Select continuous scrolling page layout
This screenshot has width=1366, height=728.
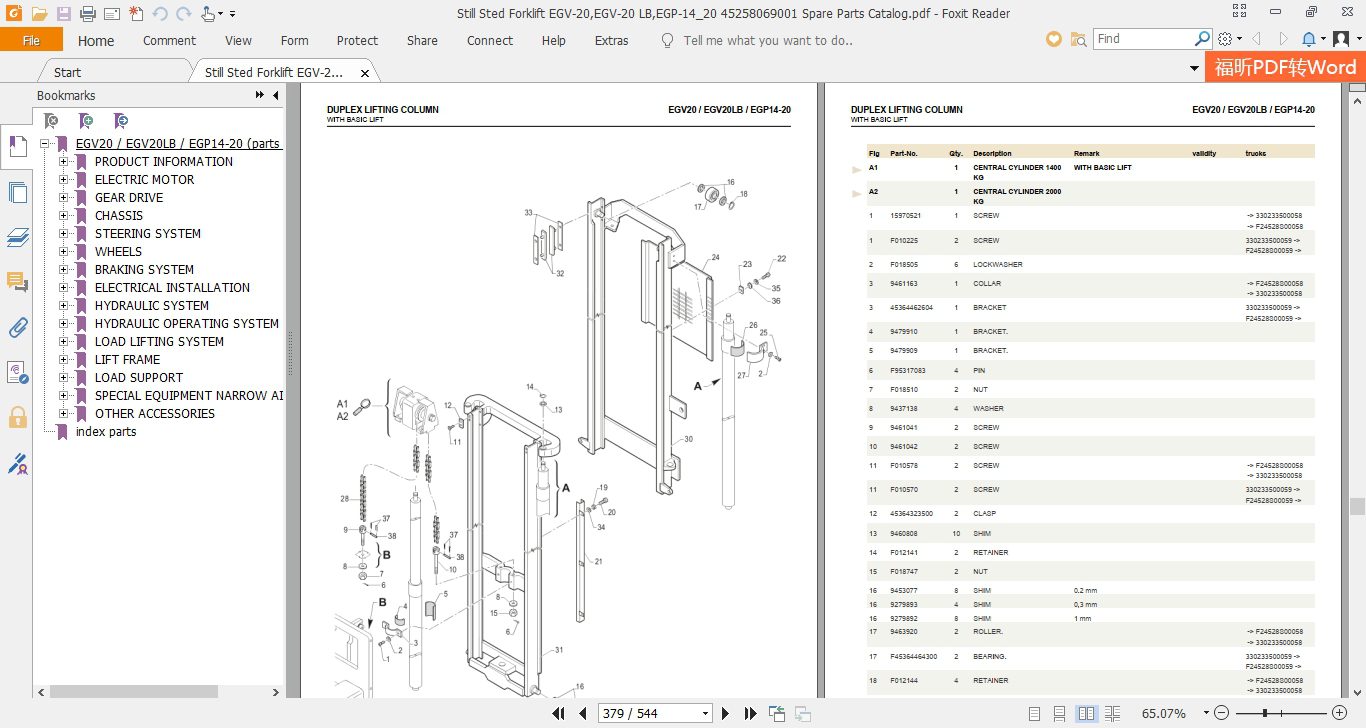[x=1059, y=713]
